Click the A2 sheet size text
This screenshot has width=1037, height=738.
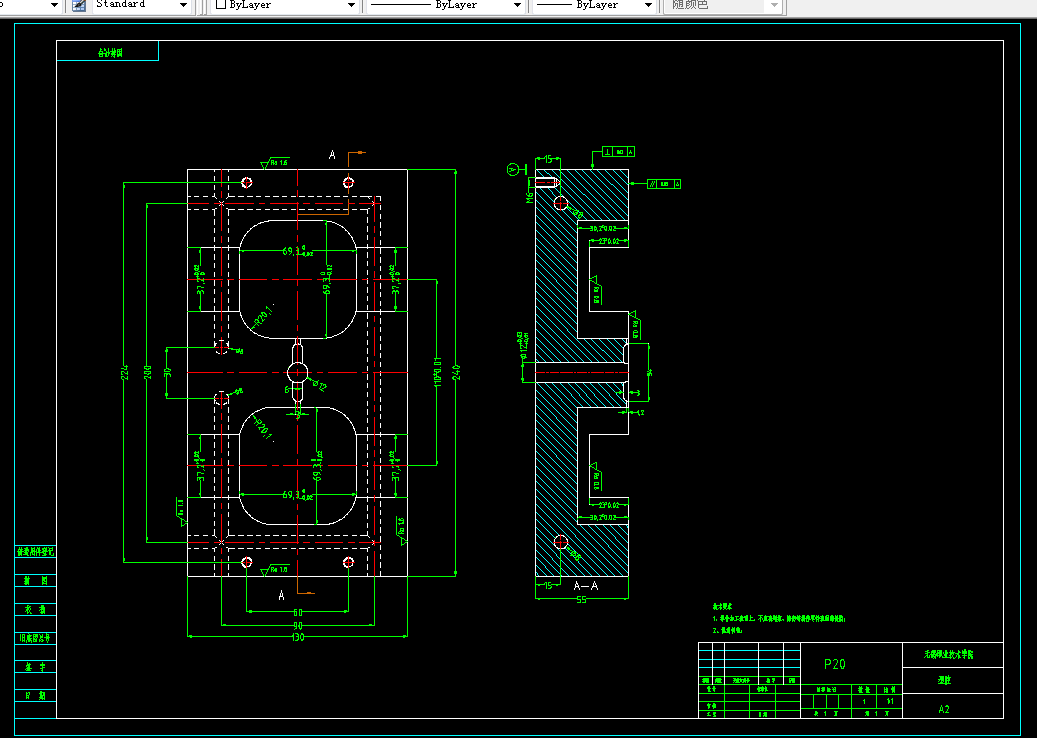point(944,710)
